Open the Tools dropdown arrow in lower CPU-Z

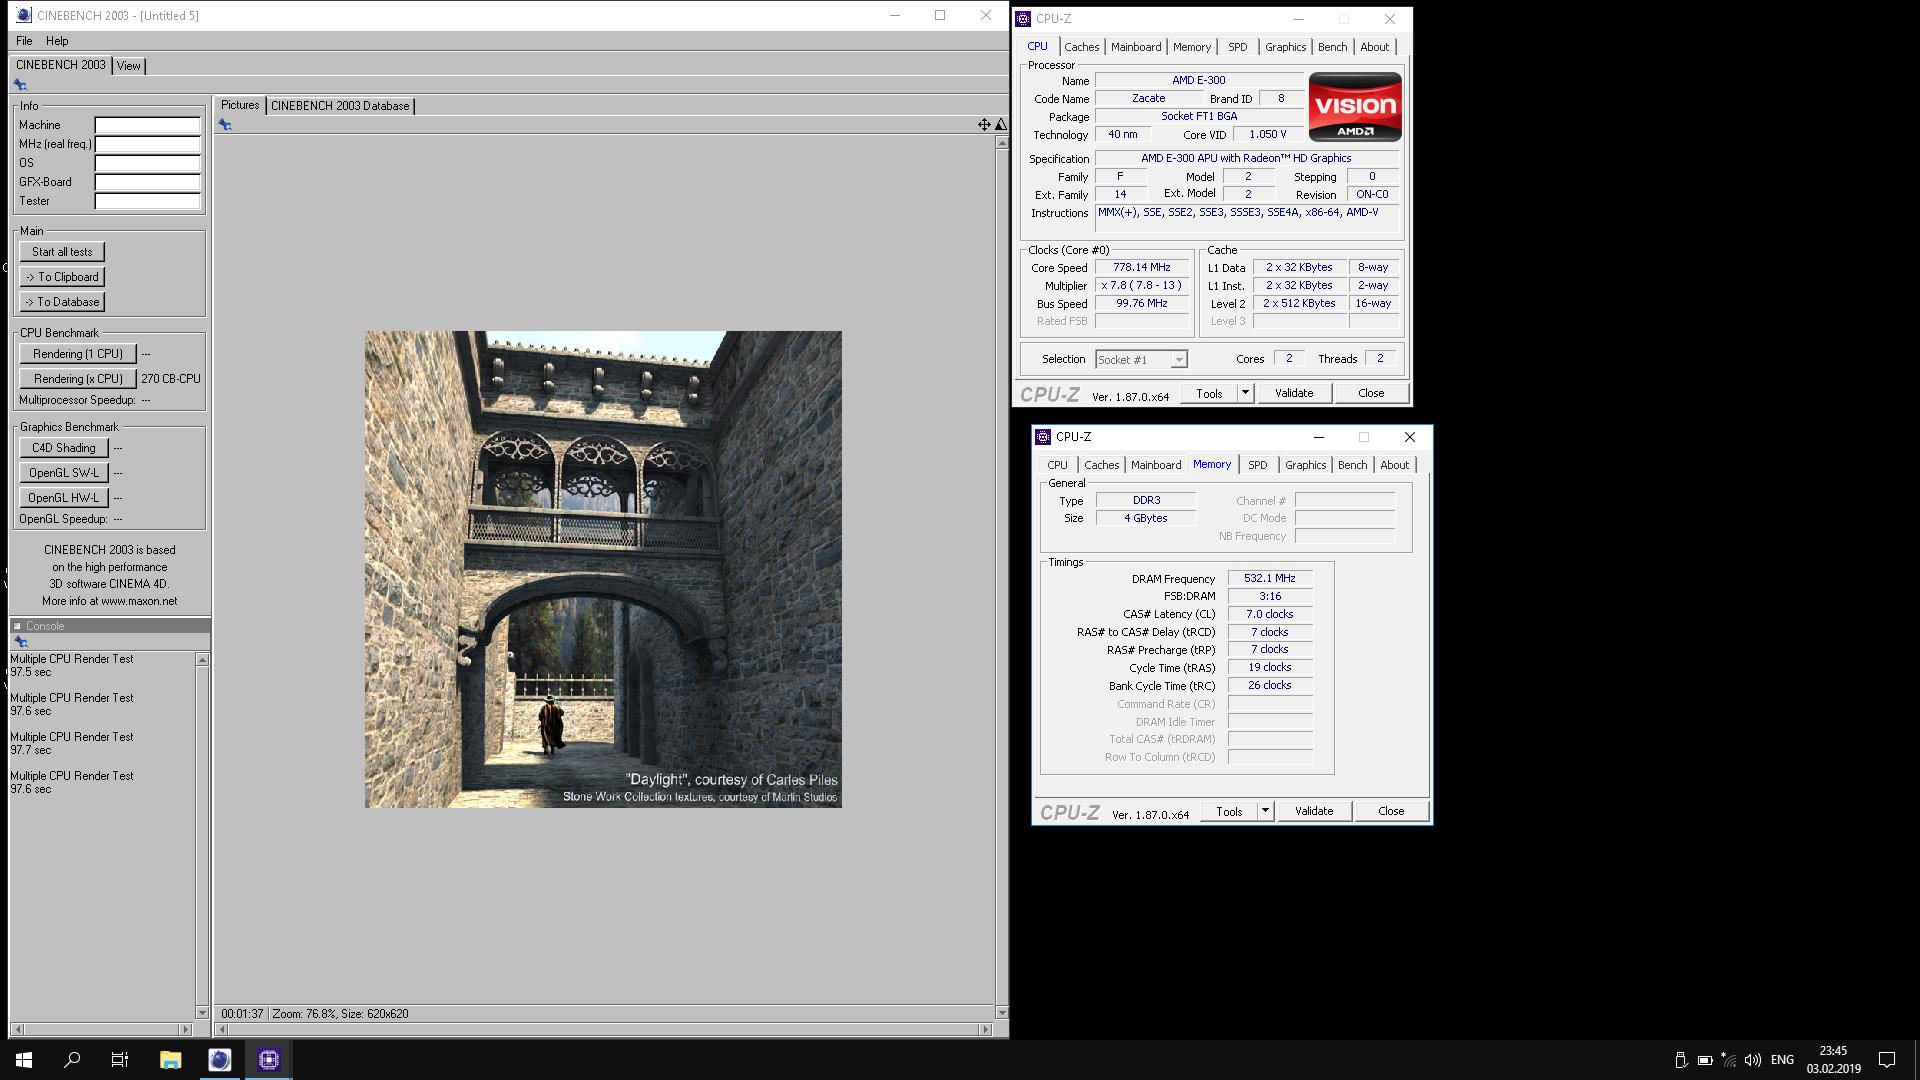click(1265, 811)
